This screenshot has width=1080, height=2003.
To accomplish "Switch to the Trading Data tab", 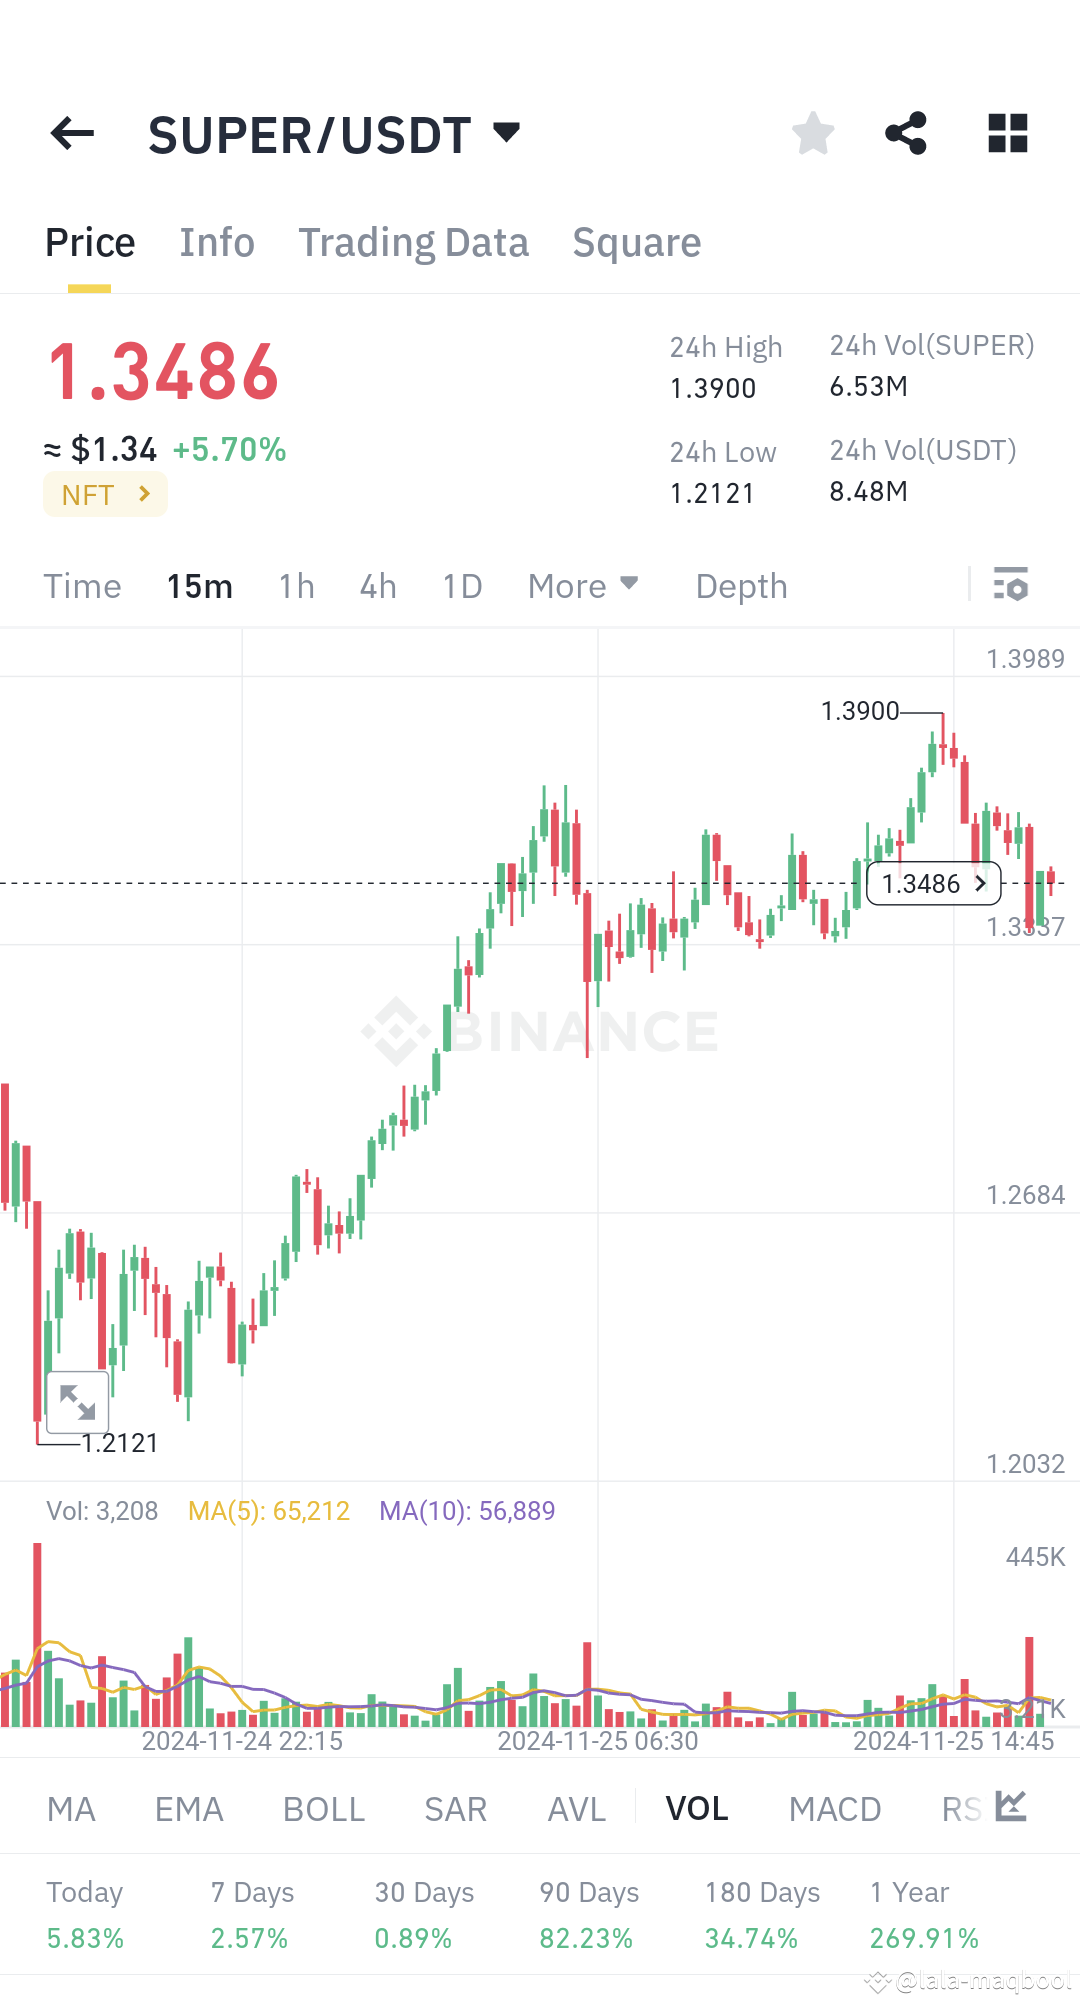I will pos(414,242).
